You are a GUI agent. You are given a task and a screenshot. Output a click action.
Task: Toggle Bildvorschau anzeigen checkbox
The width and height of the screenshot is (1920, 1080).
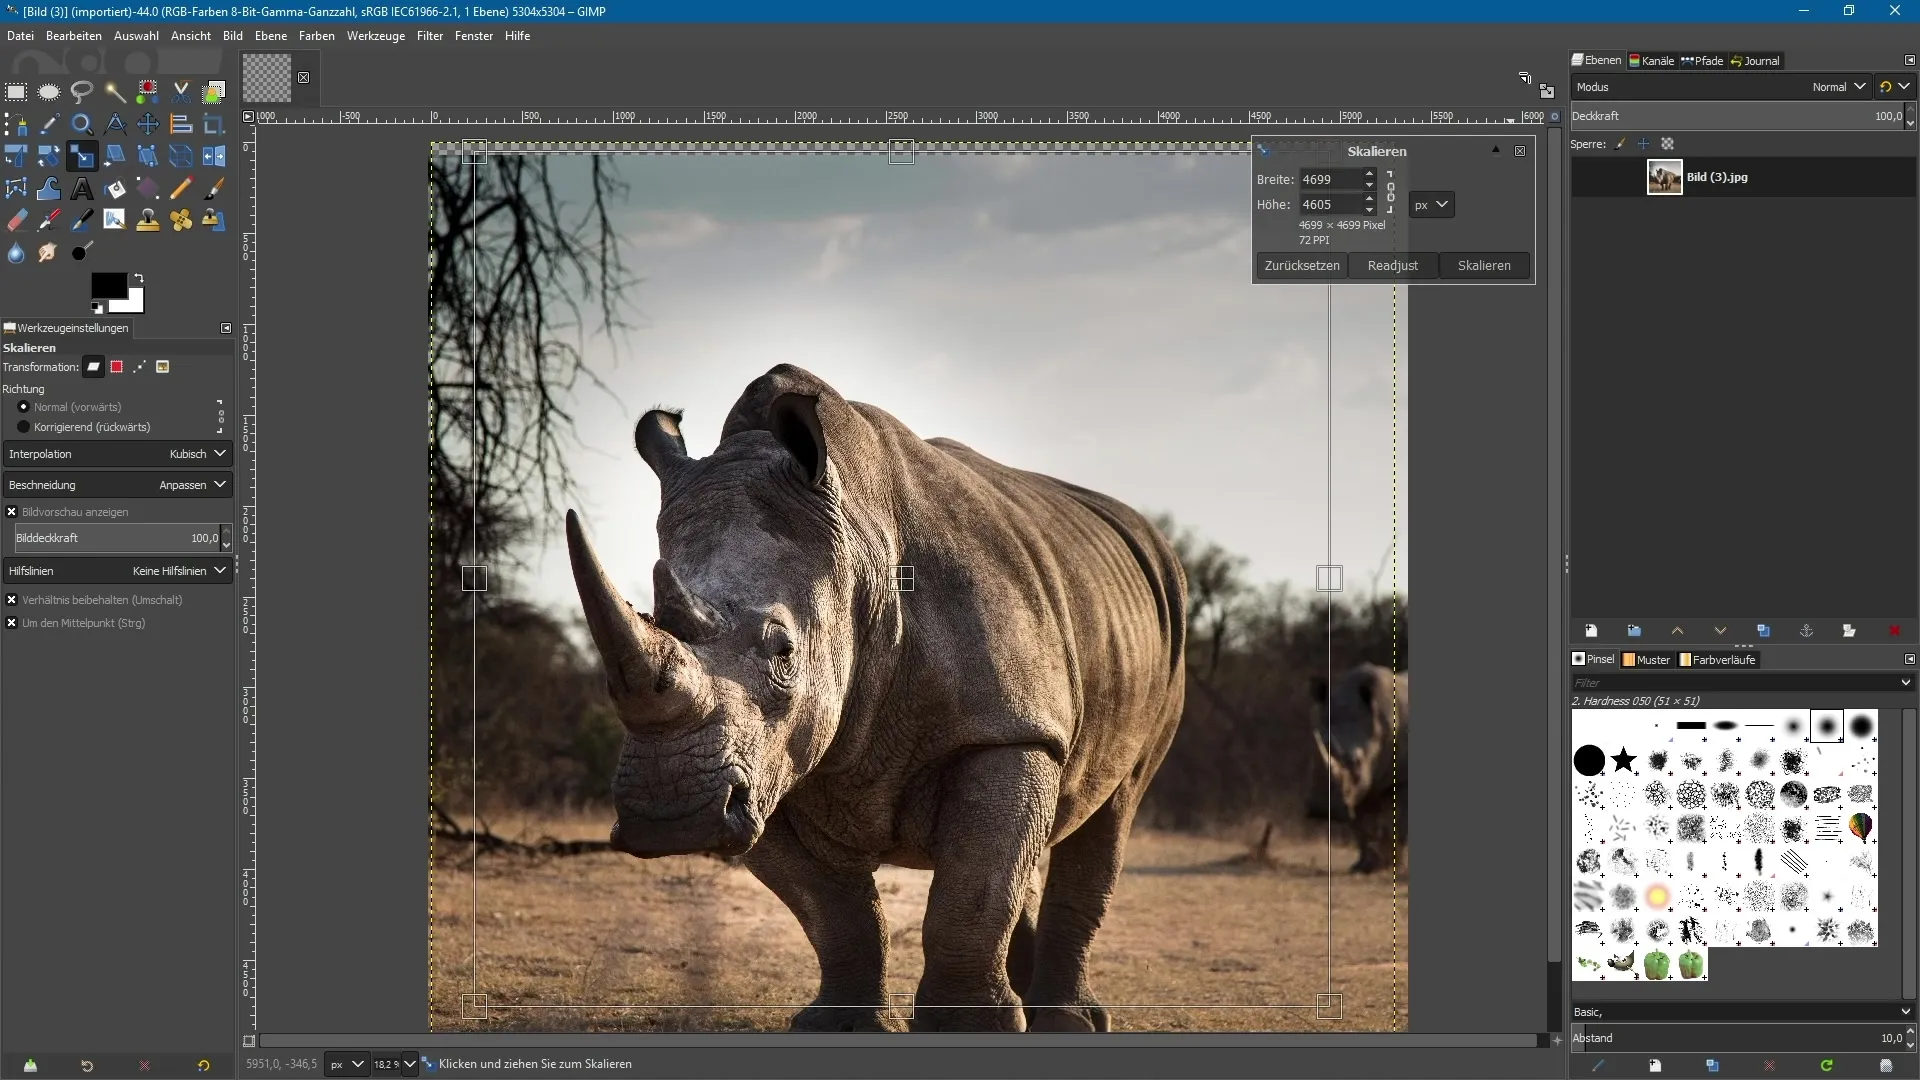(12, 512)
